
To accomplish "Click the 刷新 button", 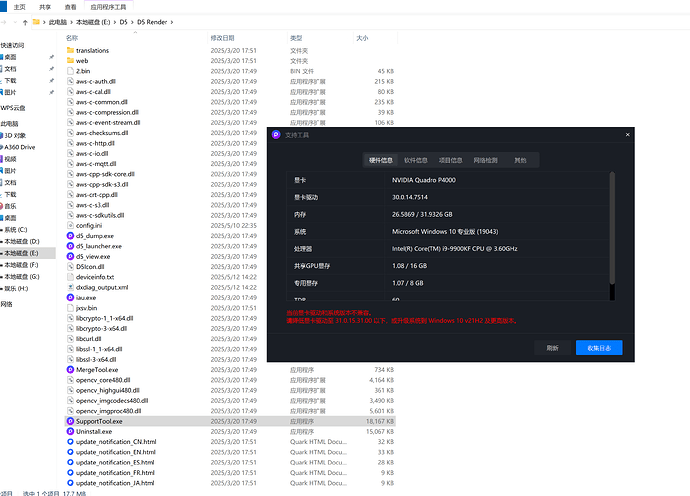I will (552, 348).
